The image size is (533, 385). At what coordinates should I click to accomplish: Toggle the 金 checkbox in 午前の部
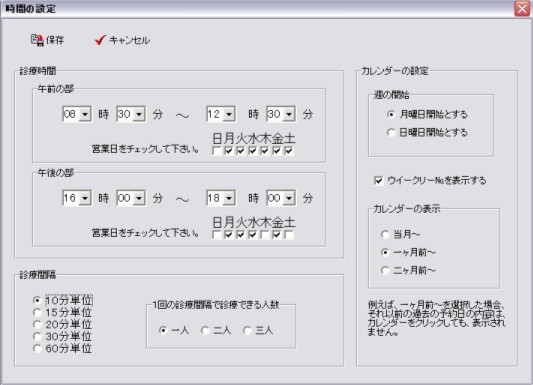tap(277, 151)
